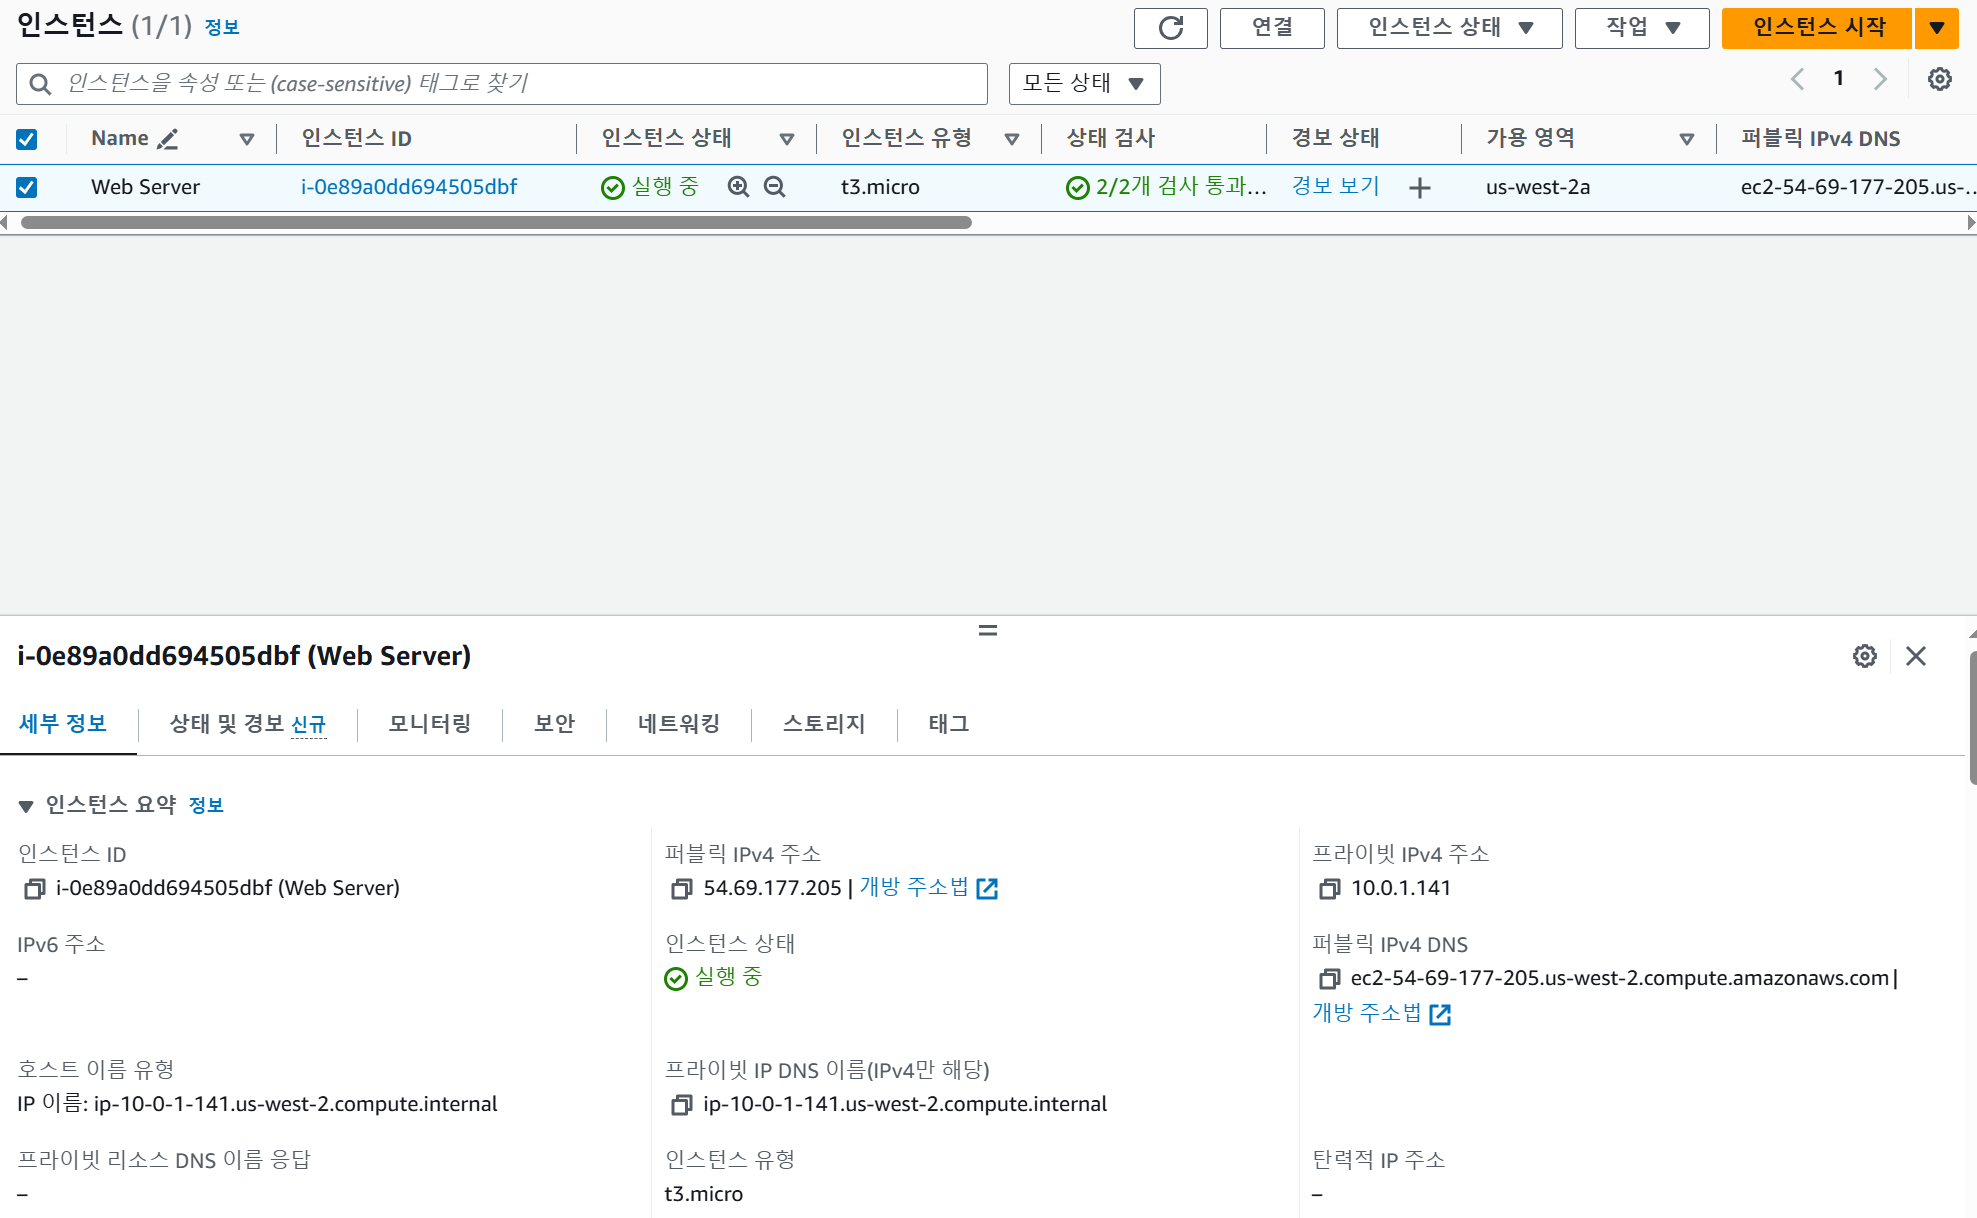1977x1218 pixels.
Task: Uncheck the Web Server row checkbox
Action: pyautogui.click(x=27, y=187)
